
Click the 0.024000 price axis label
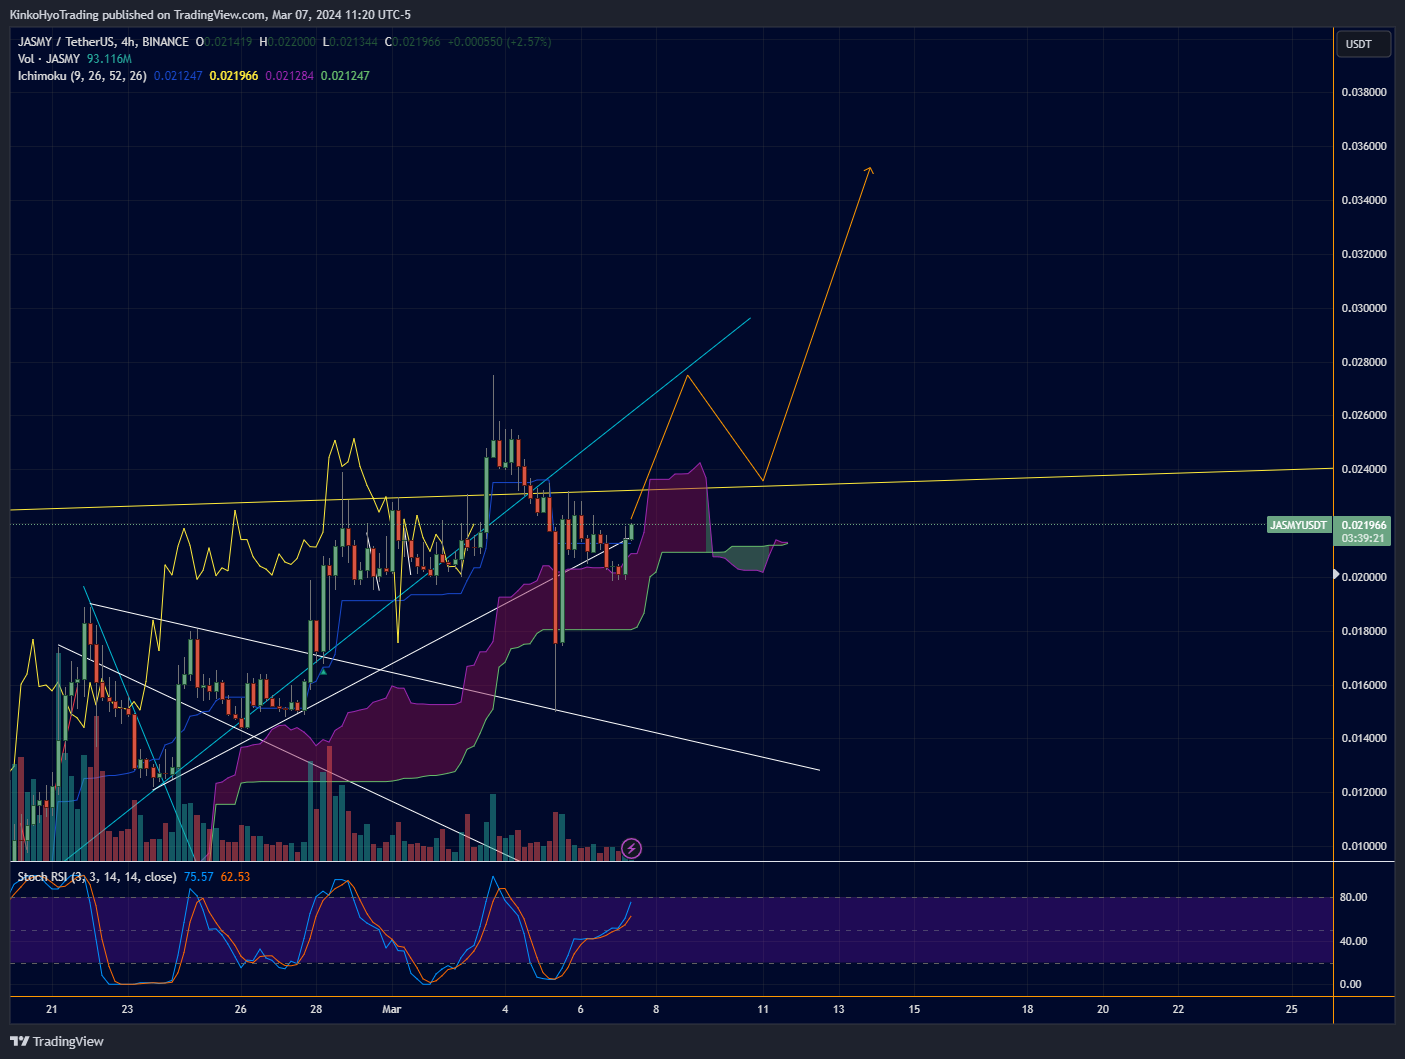1364,469
